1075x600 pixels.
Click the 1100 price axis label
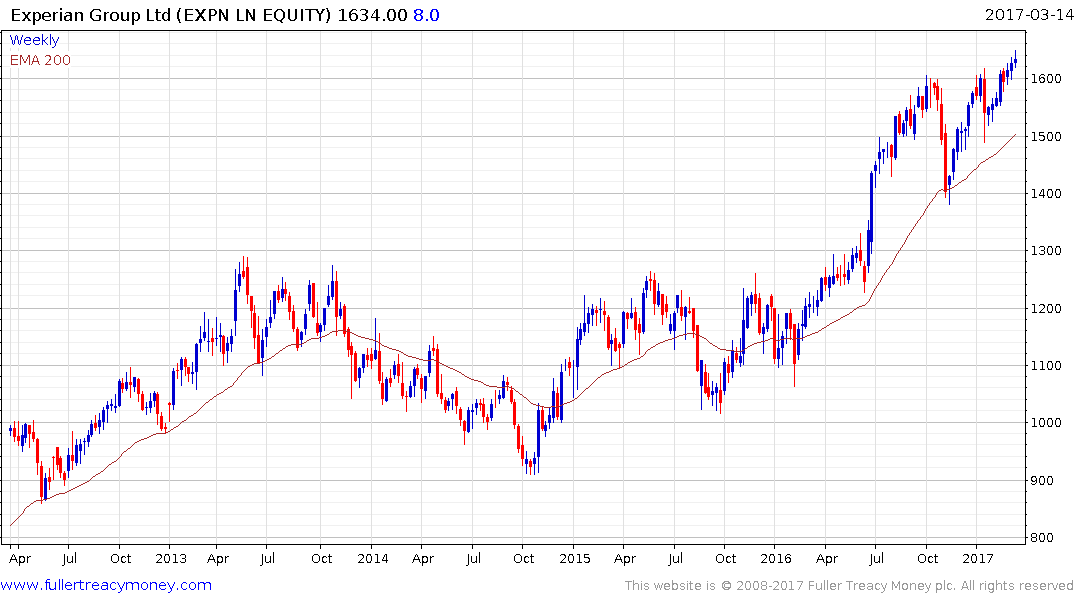click(1046, 365)
